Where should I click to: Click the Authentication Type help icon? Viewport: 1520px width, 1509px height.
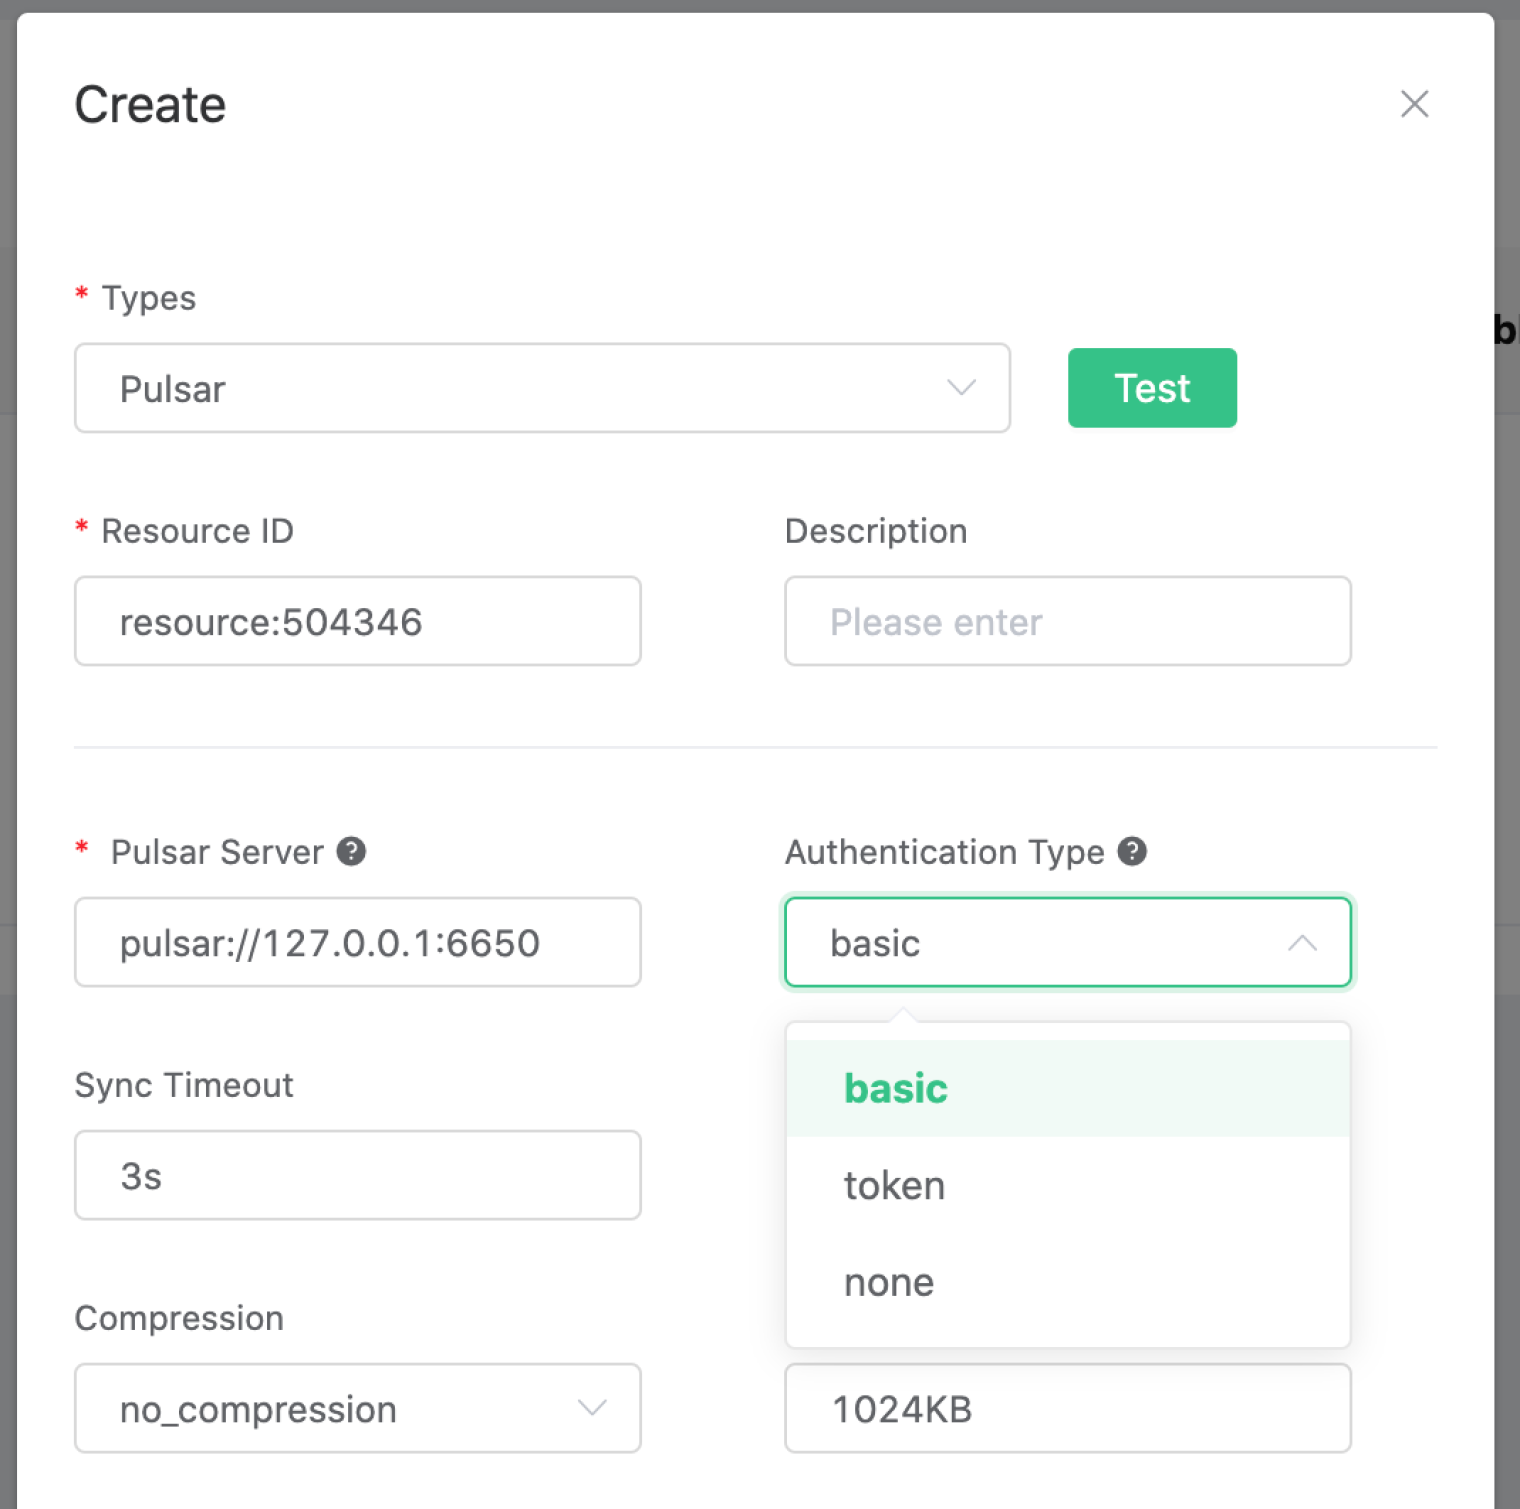click(1132, 851)
